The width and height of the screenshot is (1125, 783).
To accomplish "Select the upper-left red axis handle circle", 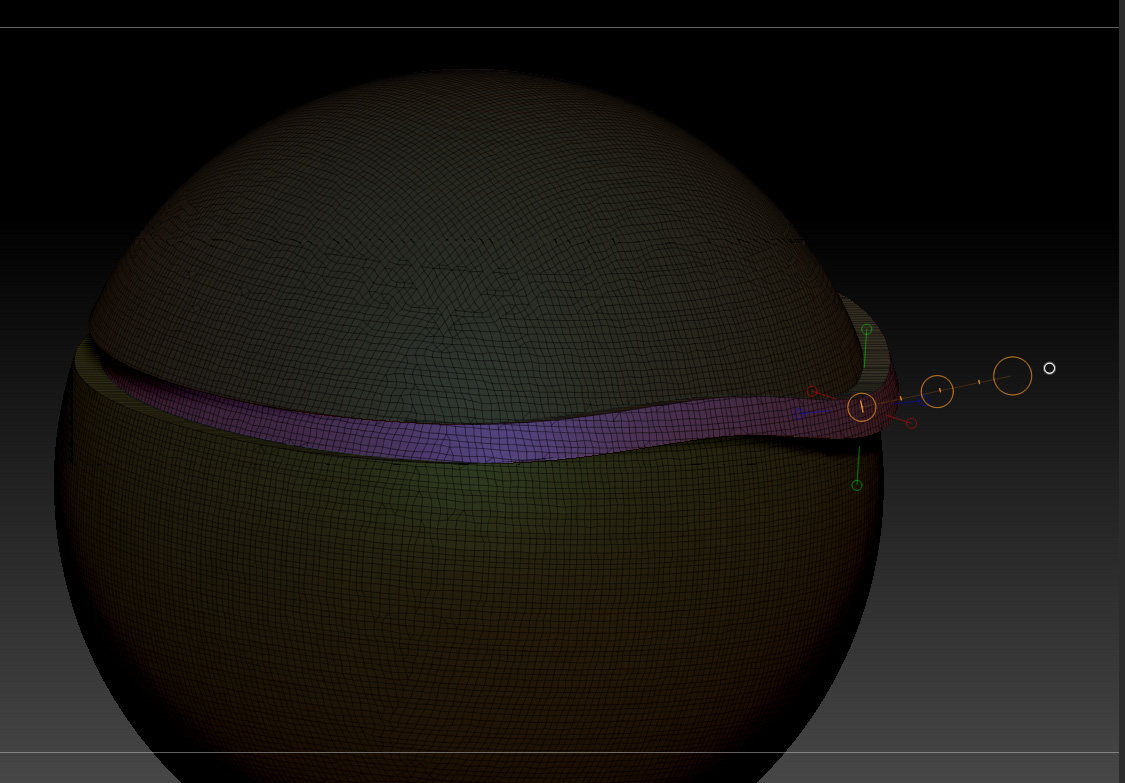I will tap(813, 391).
